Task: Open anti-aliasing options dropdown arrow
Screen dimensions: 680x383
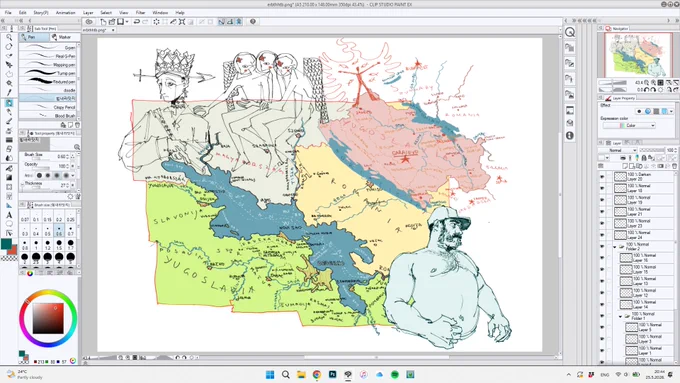Action: click(72, 176)
